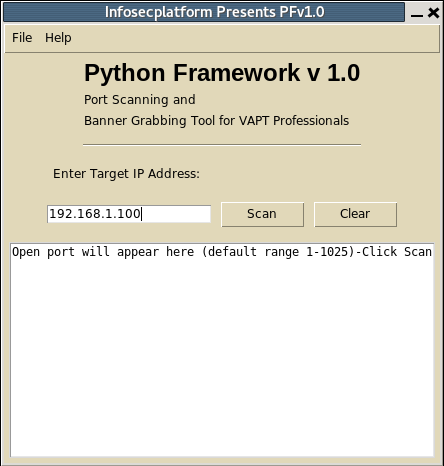Click the Clear button
The width and height of the screenshot is (444, 466).
355,214
